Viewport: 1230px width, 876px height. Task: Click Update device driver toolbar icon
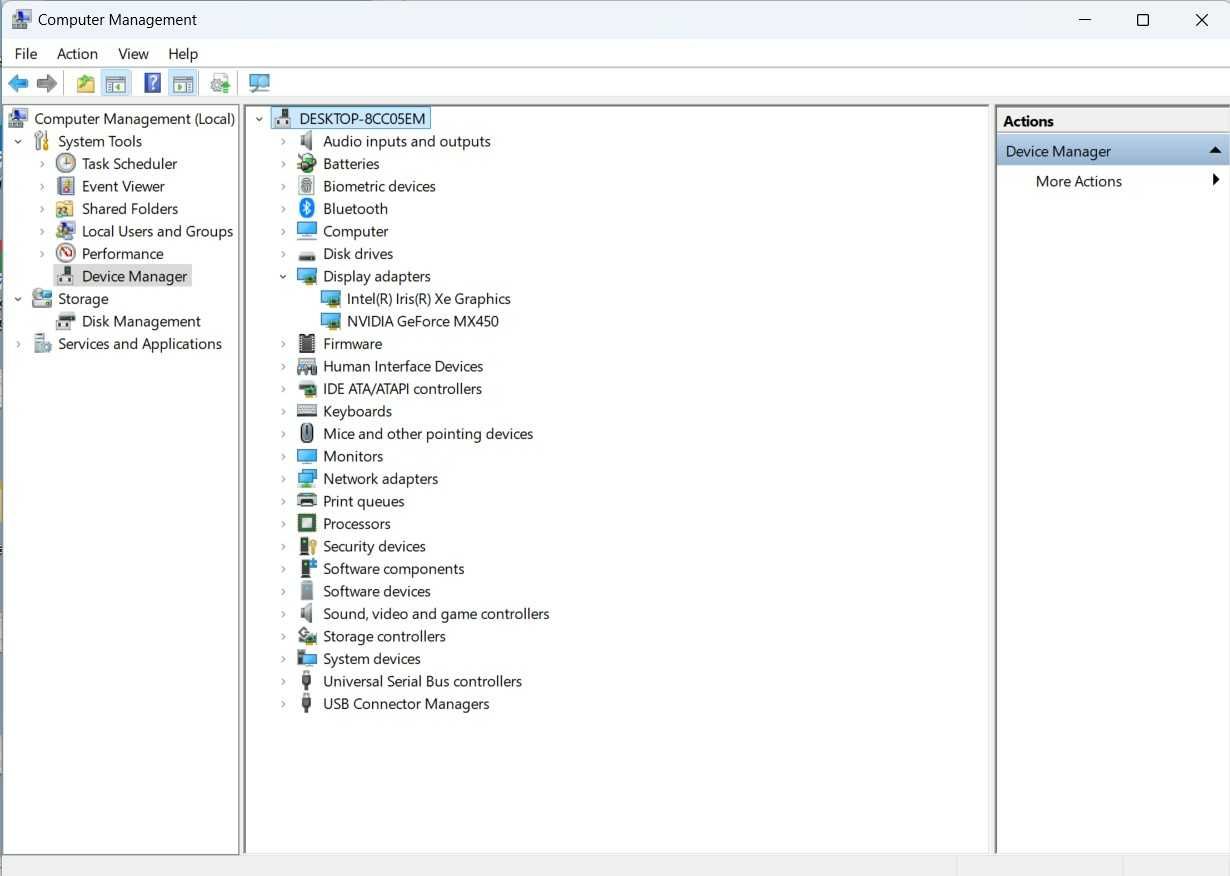click(220, 83)
